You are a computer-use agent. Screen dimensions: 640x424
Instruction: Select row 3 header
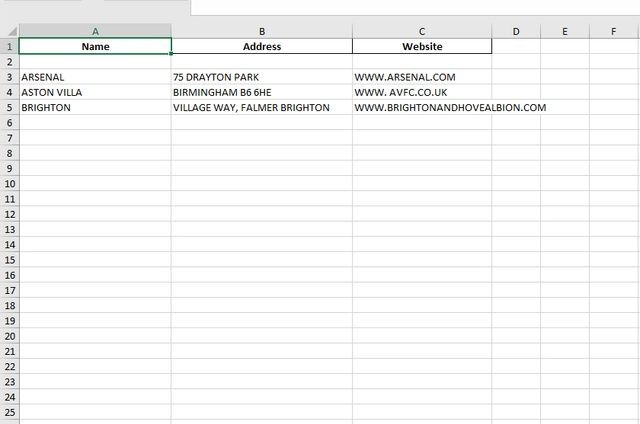pos(9,77)
